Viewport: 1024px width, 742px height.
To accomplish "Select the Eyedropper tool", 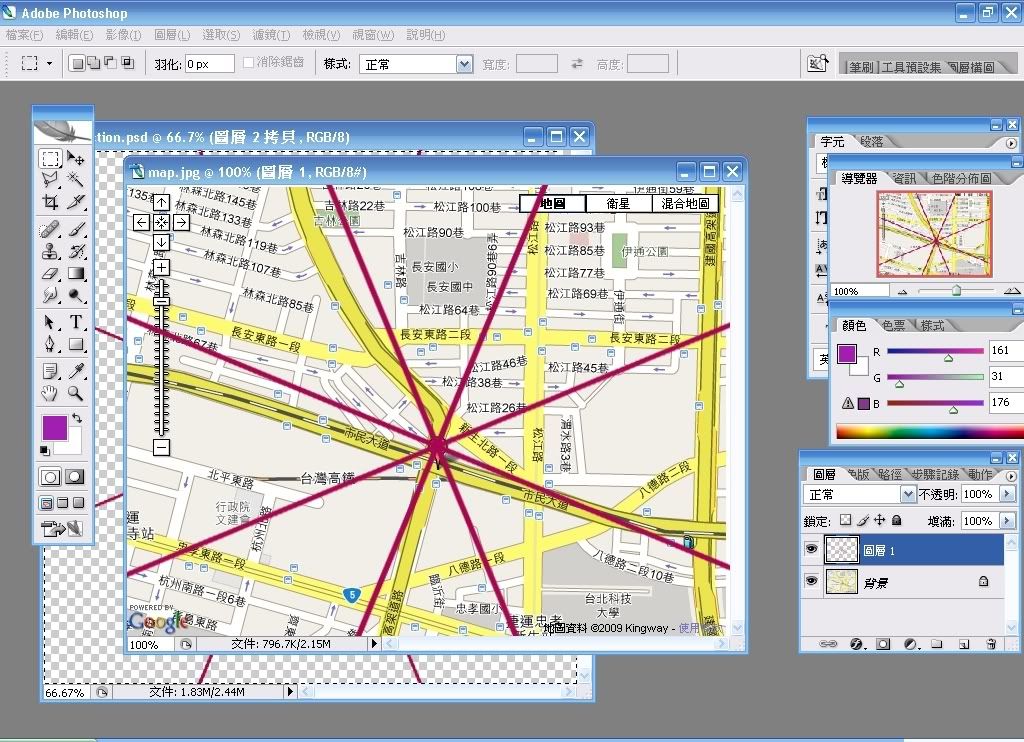I will tap(76, 371).
